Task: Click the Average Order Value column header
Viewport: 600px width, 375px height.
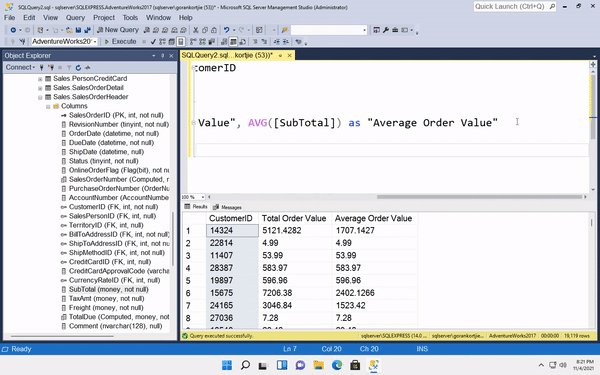Action: pos(375,218)
